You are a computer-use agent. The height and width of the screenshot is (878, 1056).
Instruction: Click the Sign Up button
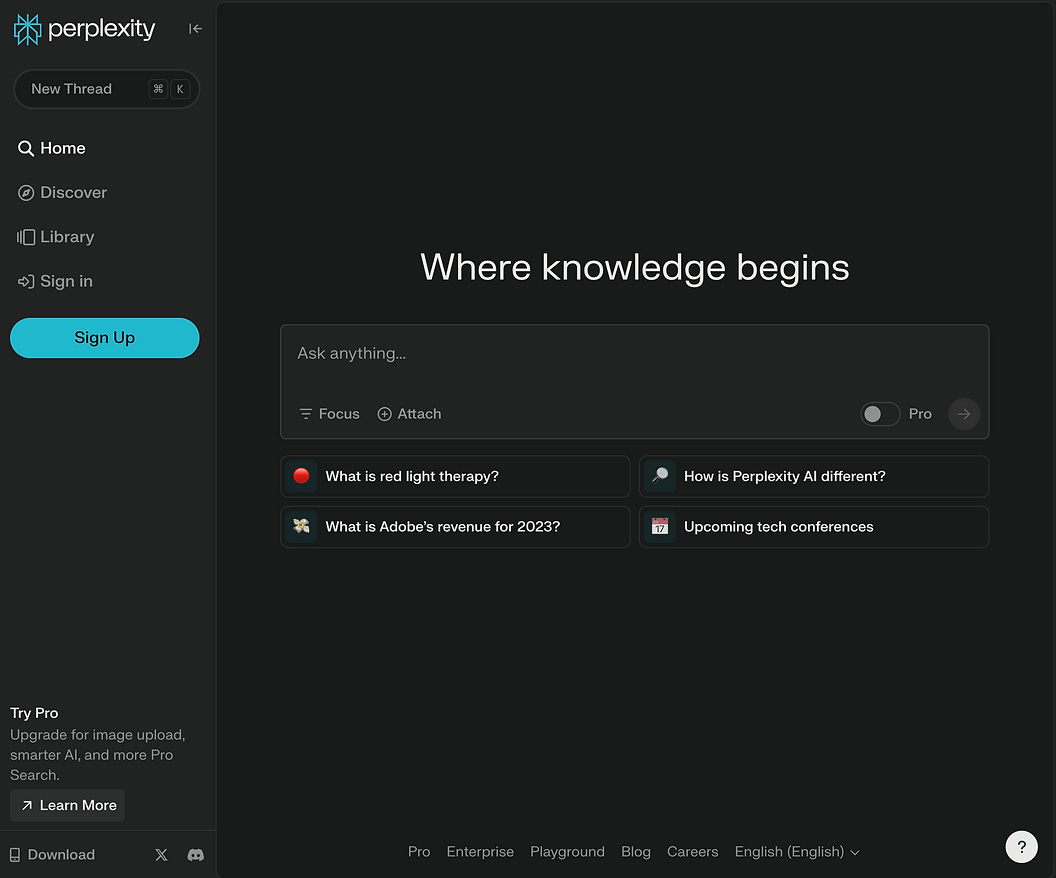[x=104, y=338]
